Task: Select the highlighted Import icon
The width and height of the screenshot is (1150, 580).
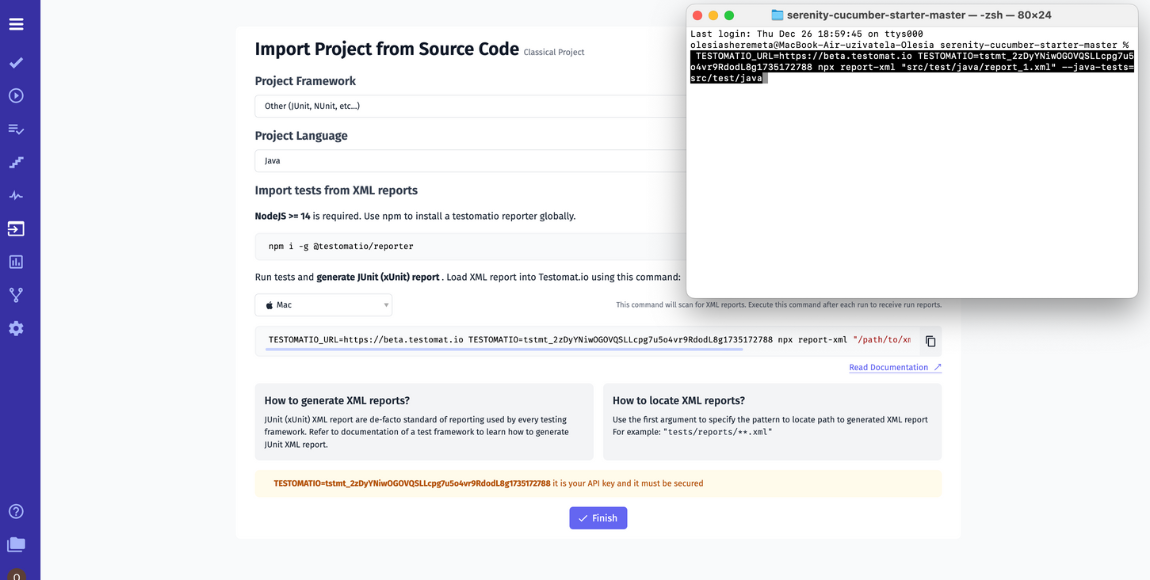Action: pyautogui.click(x=15, y=228)
